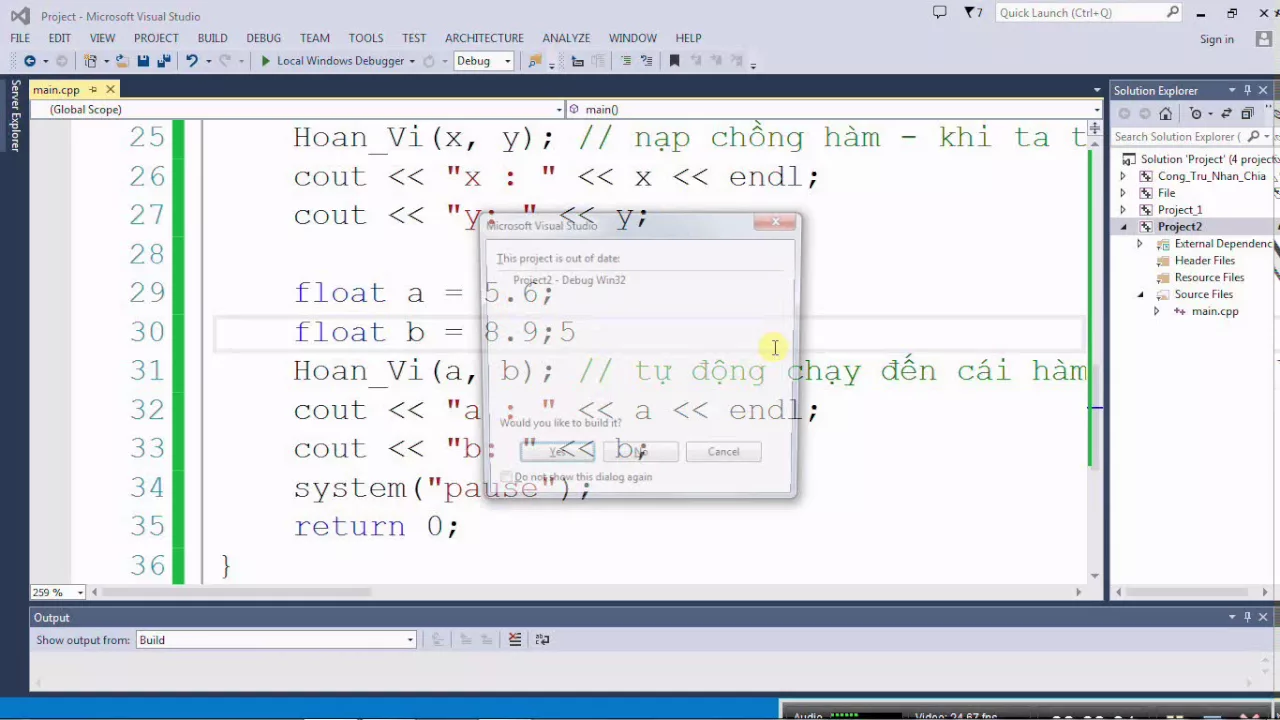Screen dimensions: 1280x720
Task: Click the New Project toolbar icon
Action: tap(90, 61)
